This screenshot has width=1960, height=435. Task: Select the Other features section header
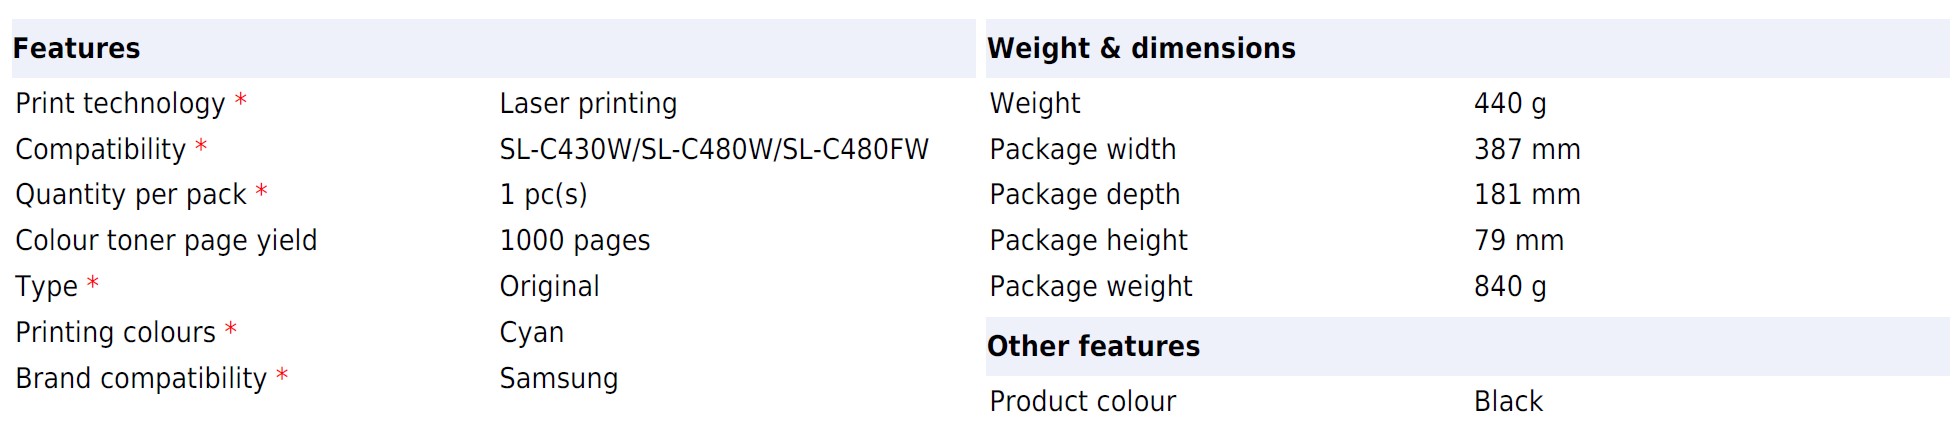click(x=1093, y=346)
